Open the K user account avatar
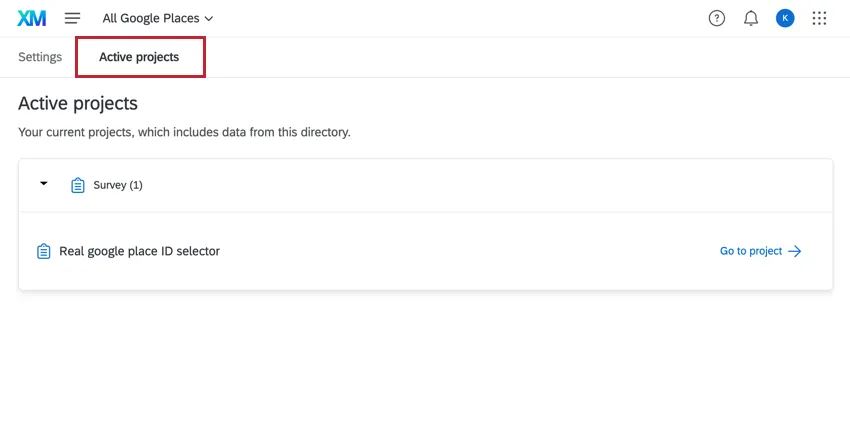This screenshot has width=850, height=424. [785, 18]
